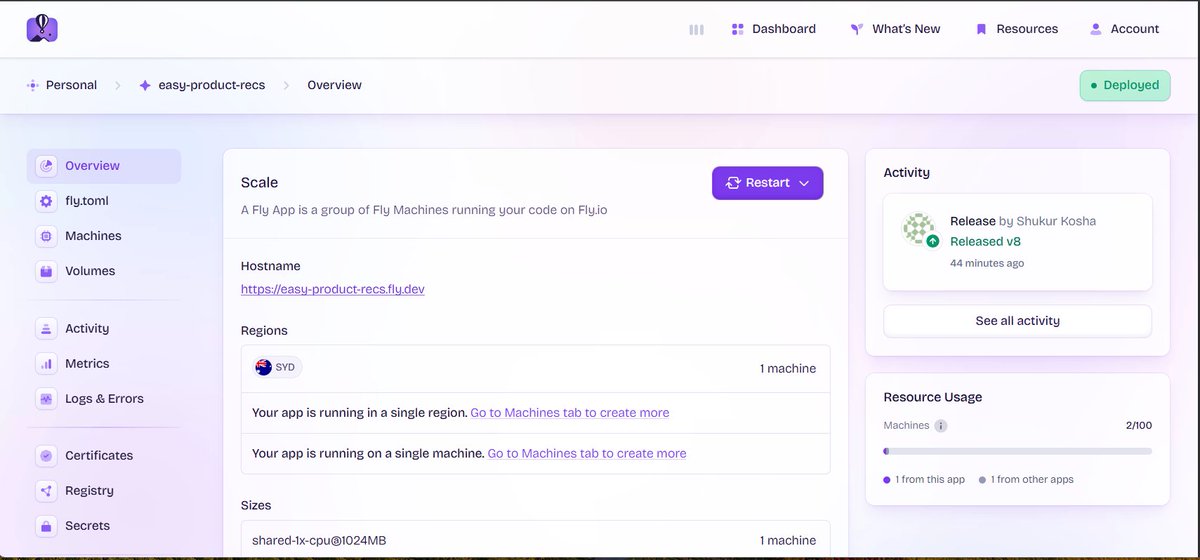Image resolution: width=1200 pixels, height=560 pixels.
Task: Click the three-bar status icon in header
Action: click(x=696, y=29)
